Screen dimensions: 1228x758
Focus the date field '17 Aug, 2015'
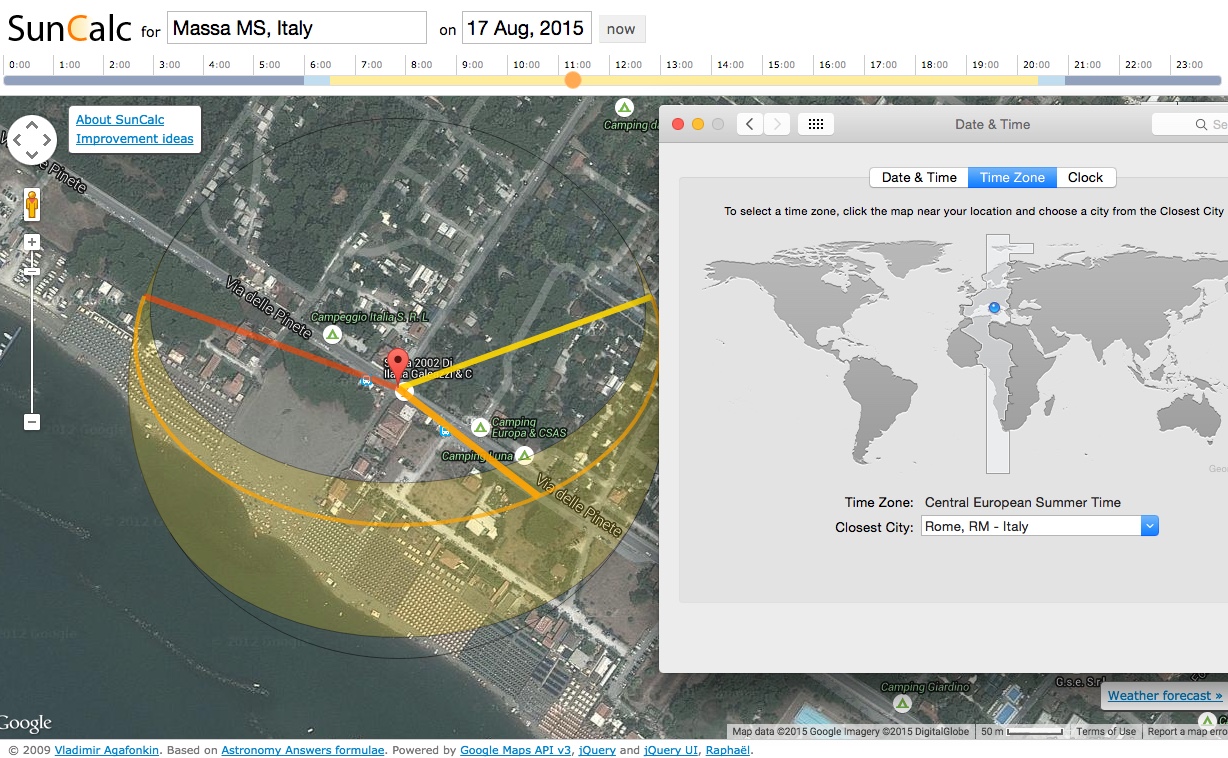point(527,28)
